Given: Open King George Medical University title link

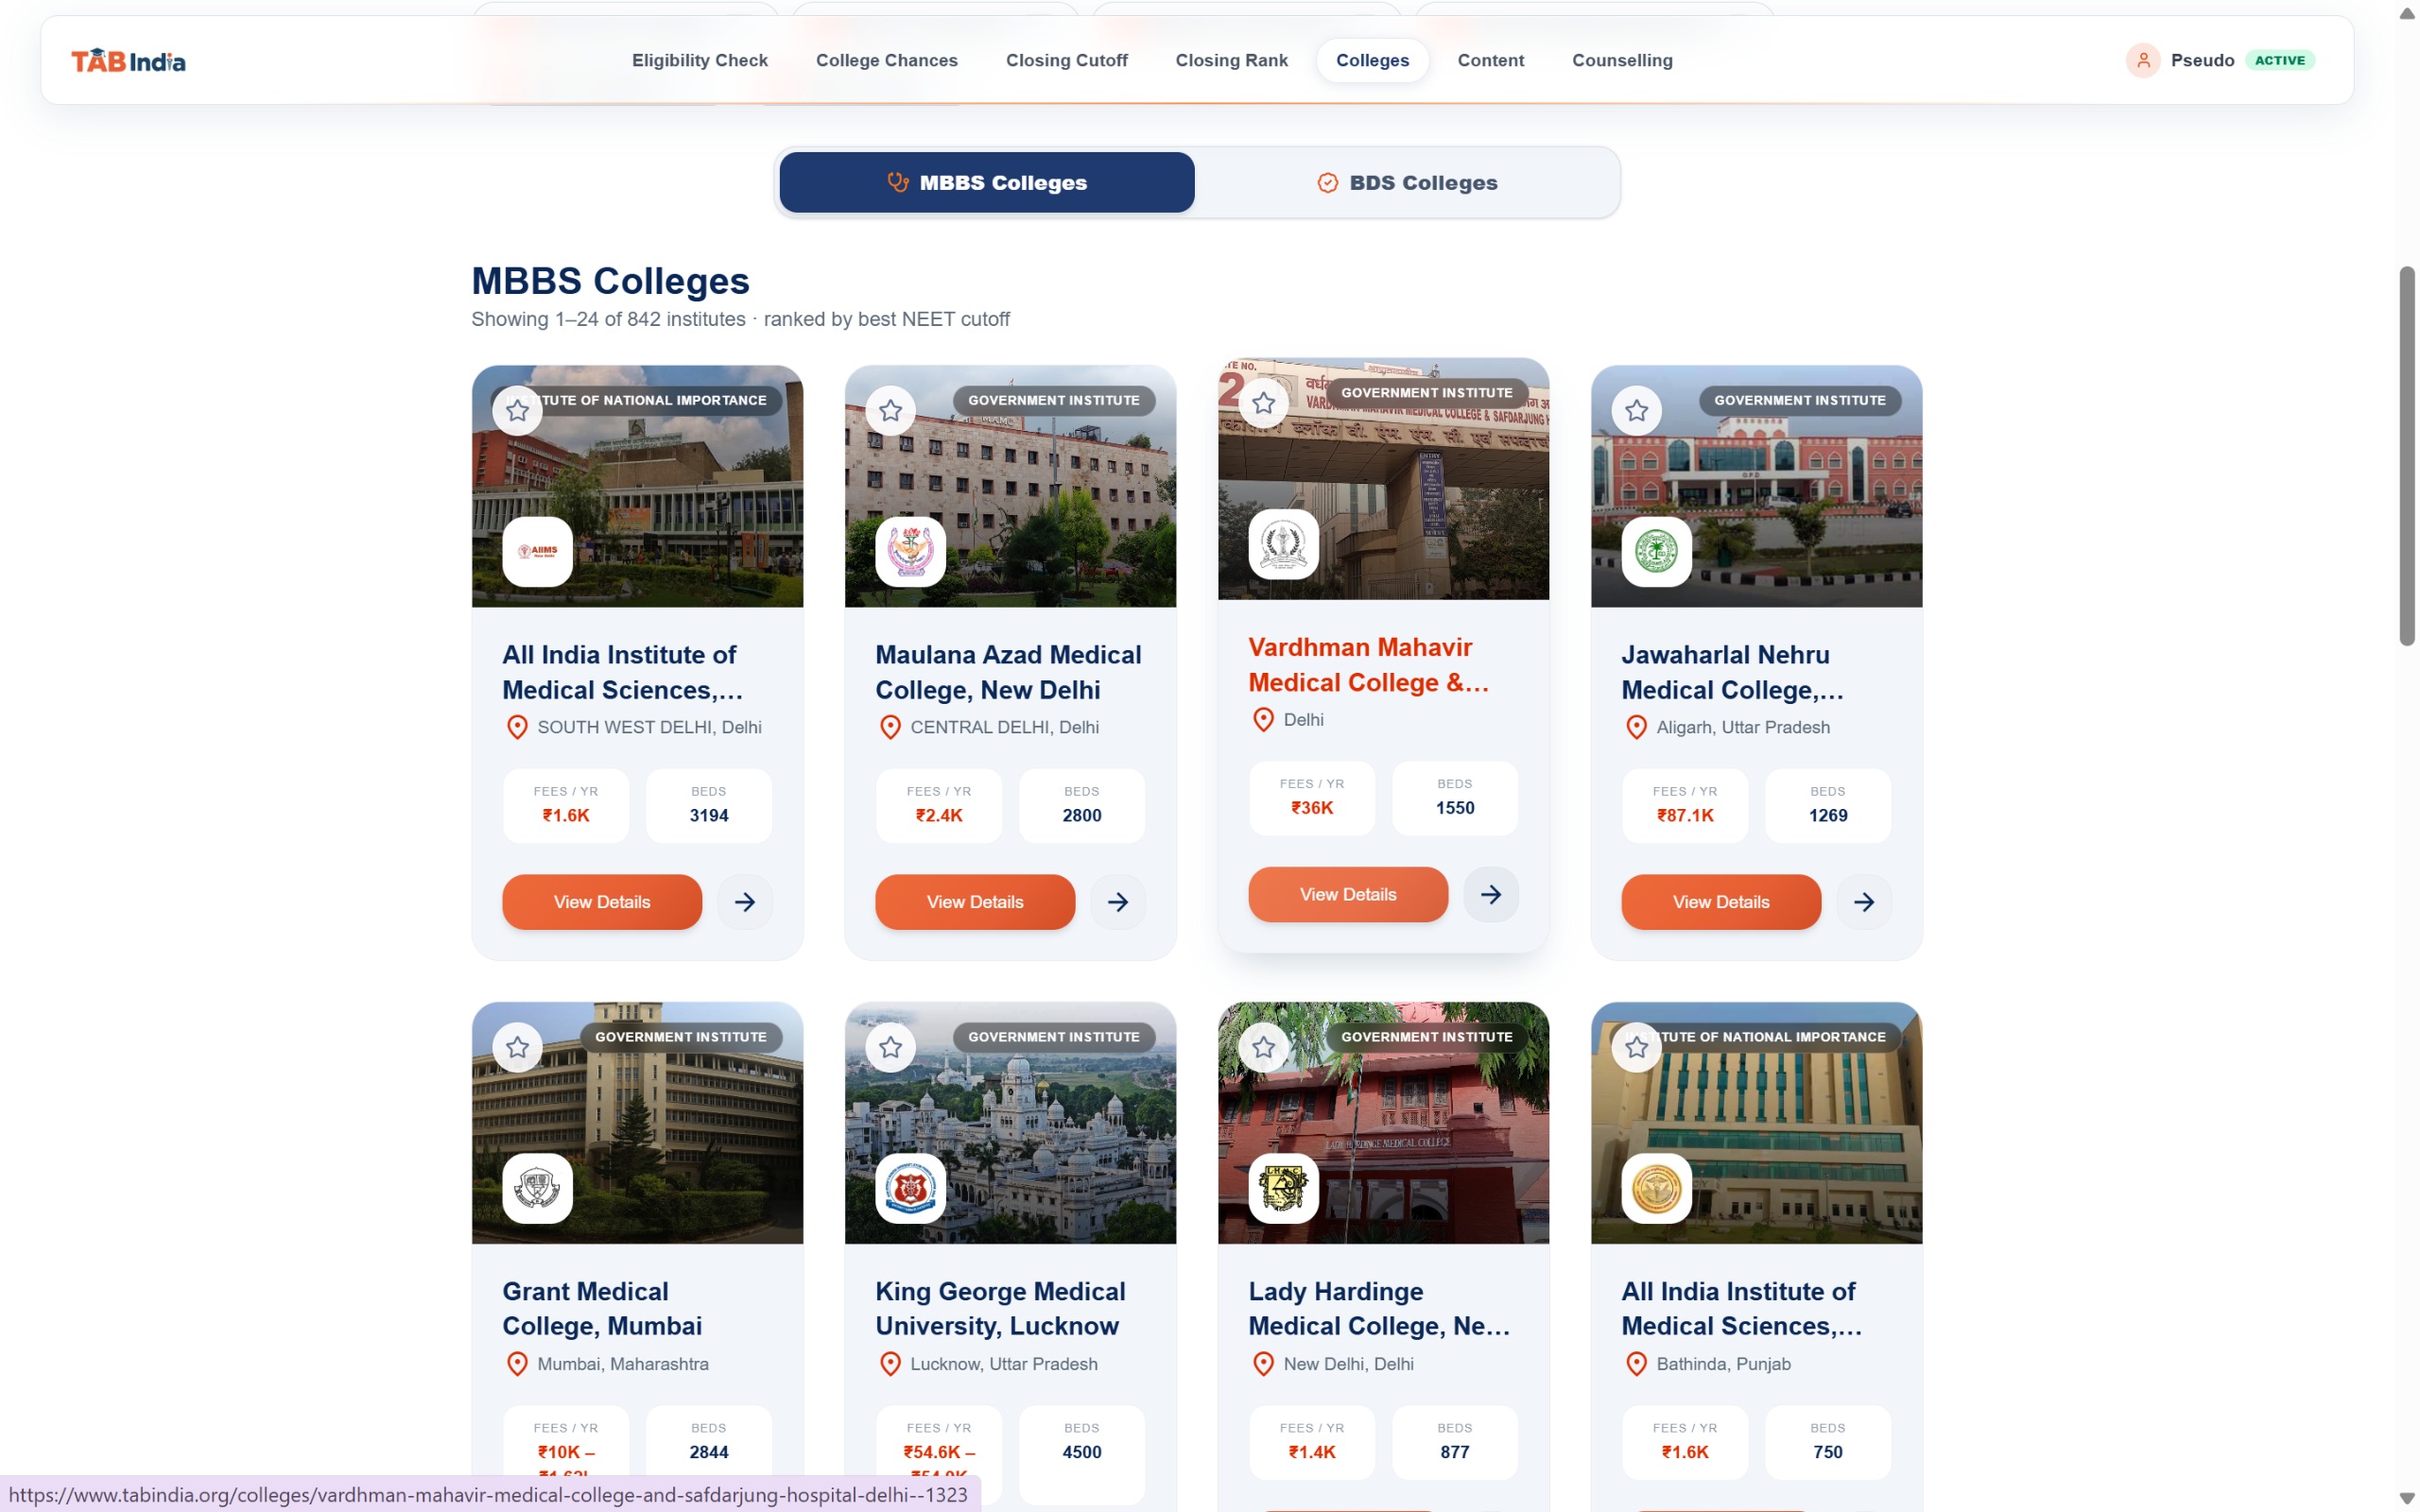Looking at the screenshot, I should click(x=1000, y=1308).
